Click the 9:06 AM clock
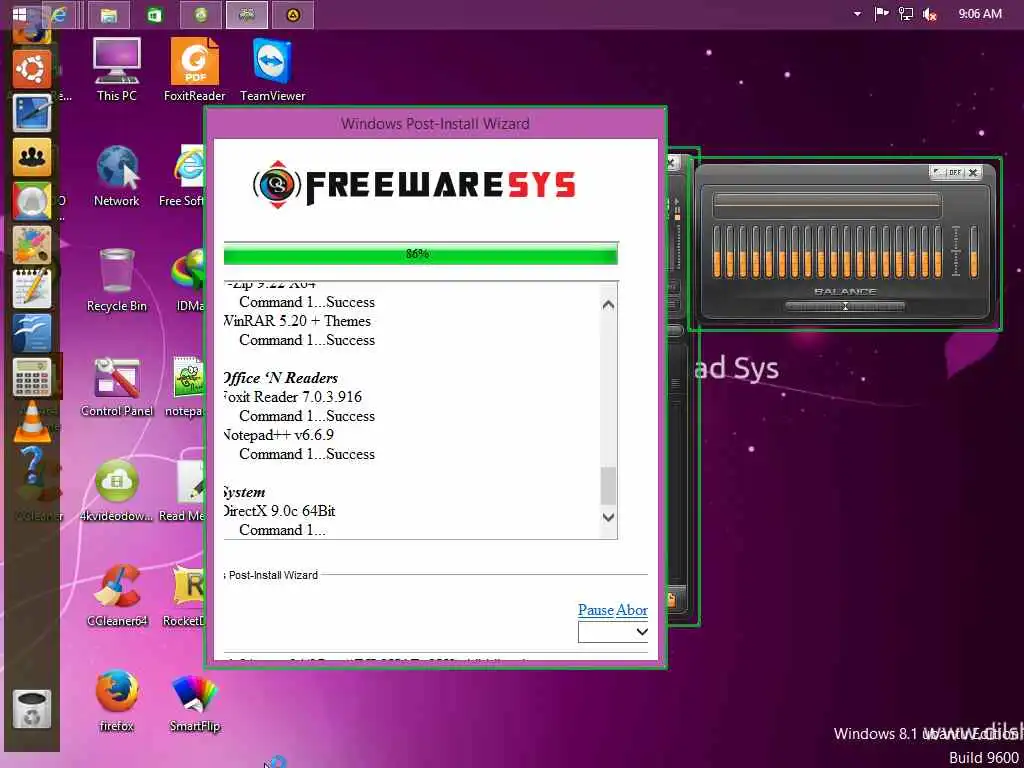 [x=980, y=14]
